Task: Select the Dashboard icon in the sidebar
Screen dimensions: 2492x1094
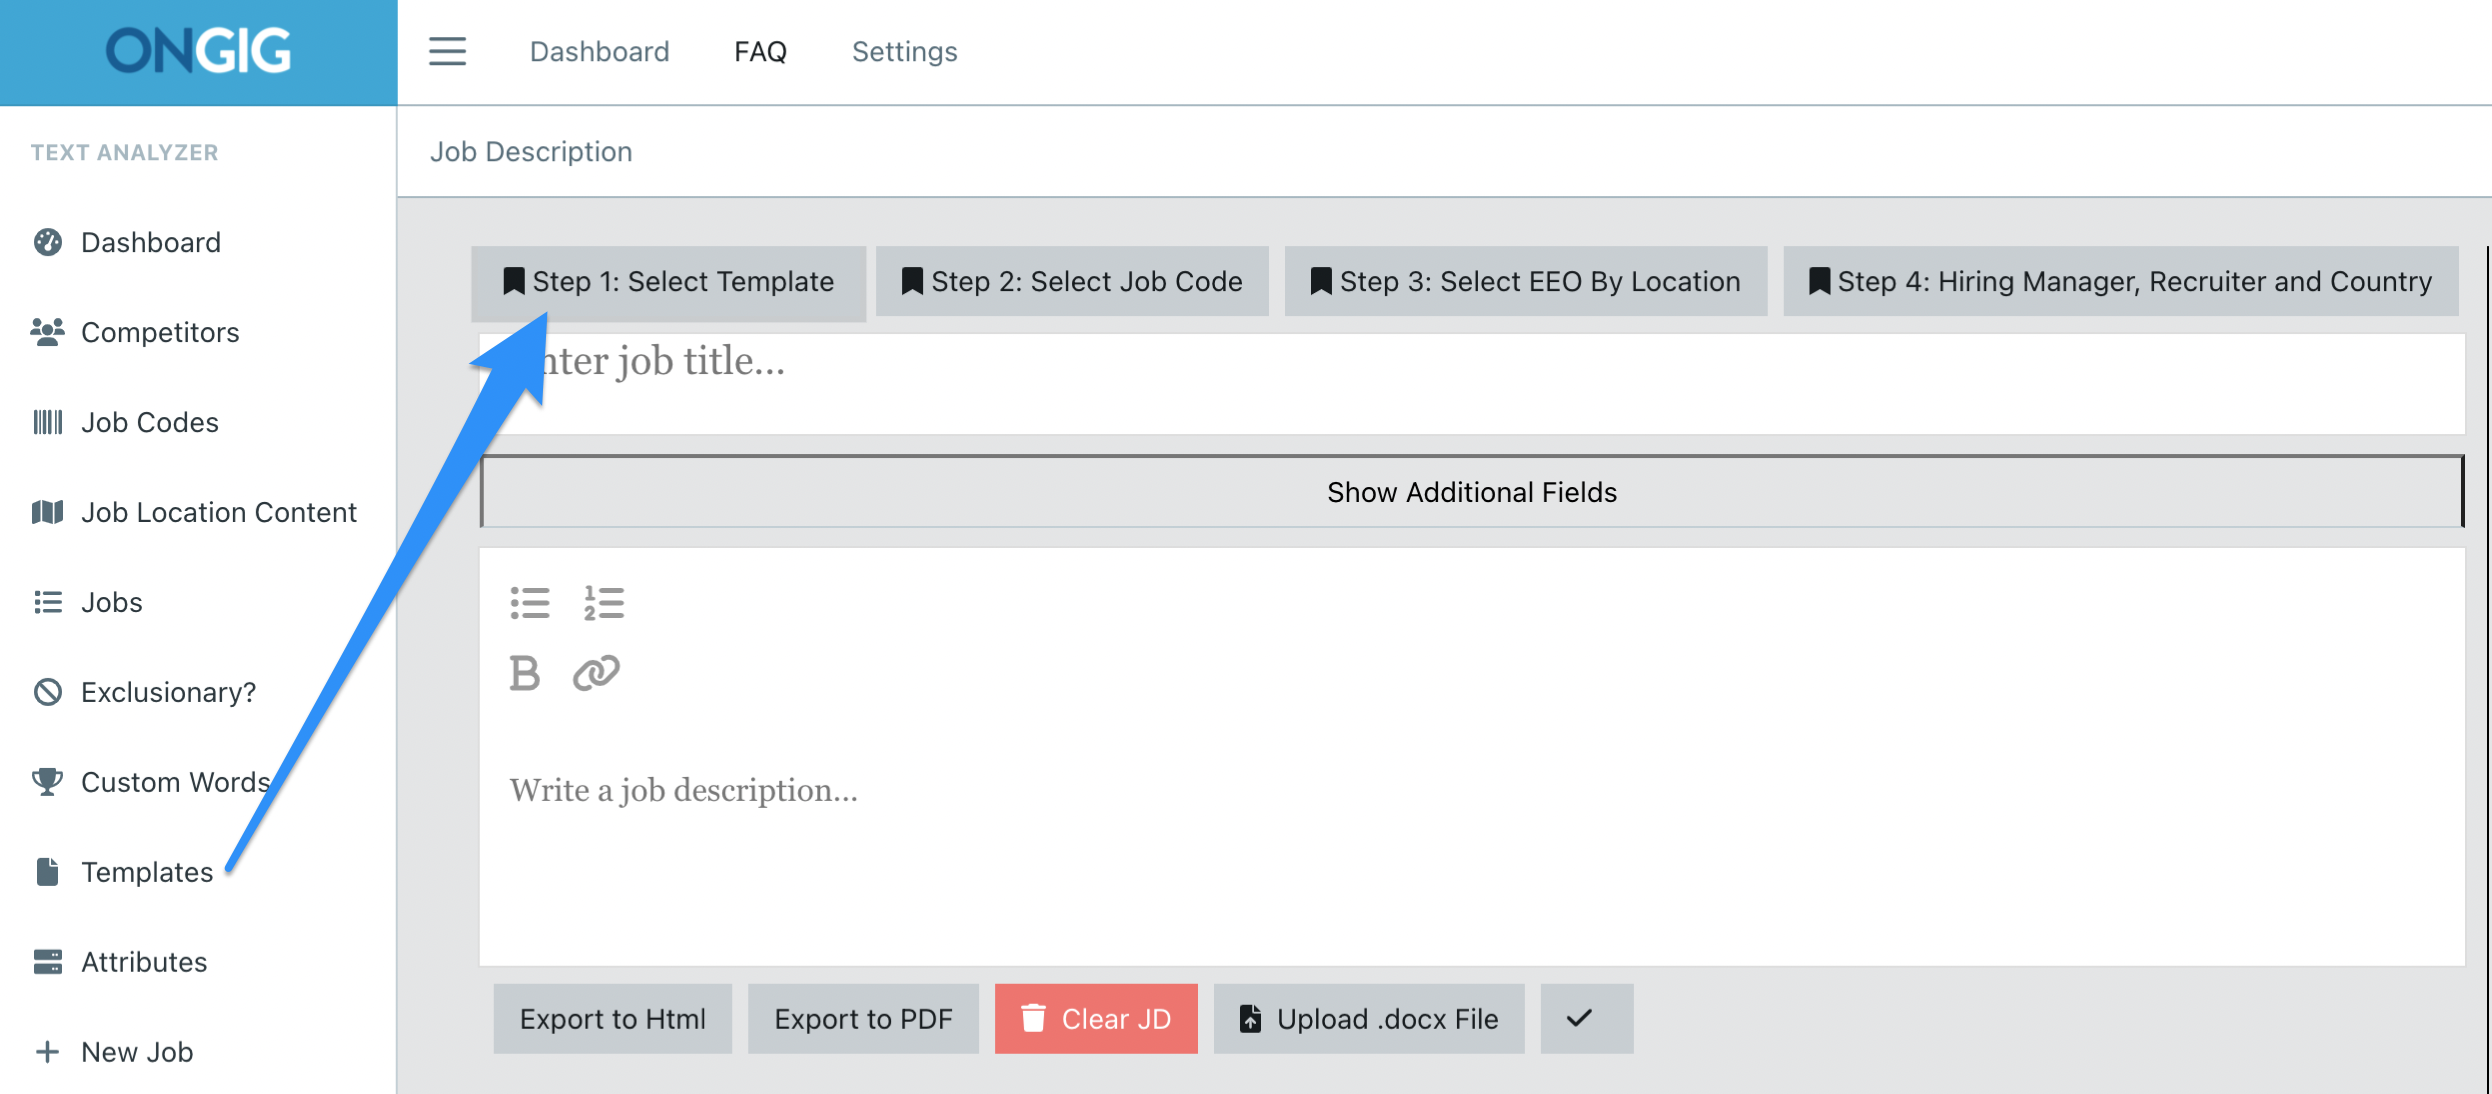Action: click(x=47, y=241)
